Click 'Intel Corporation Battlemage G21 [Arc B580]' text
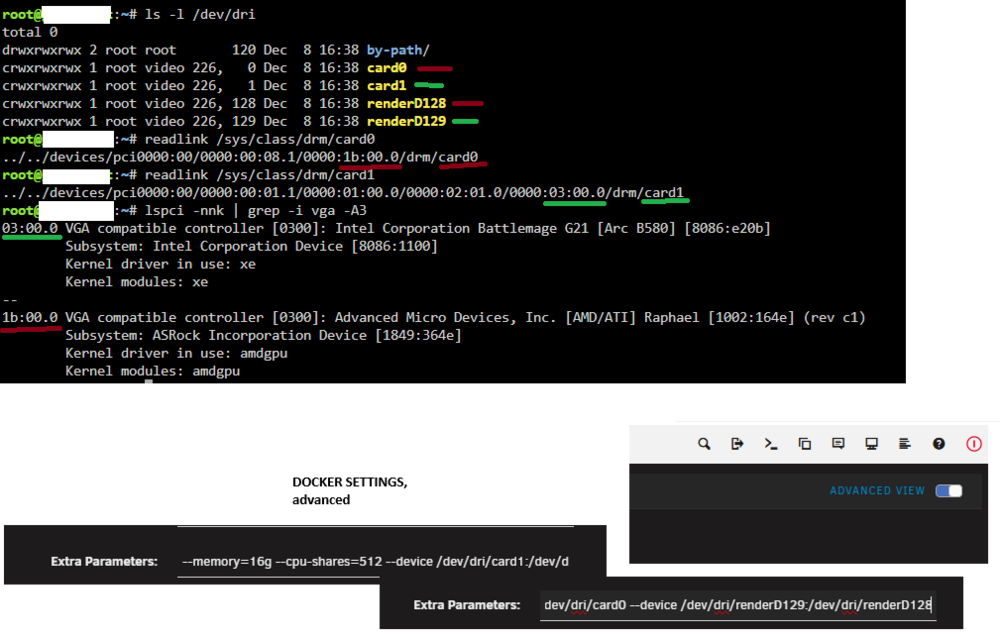The image size is (1000, 640). click(505, 228)
